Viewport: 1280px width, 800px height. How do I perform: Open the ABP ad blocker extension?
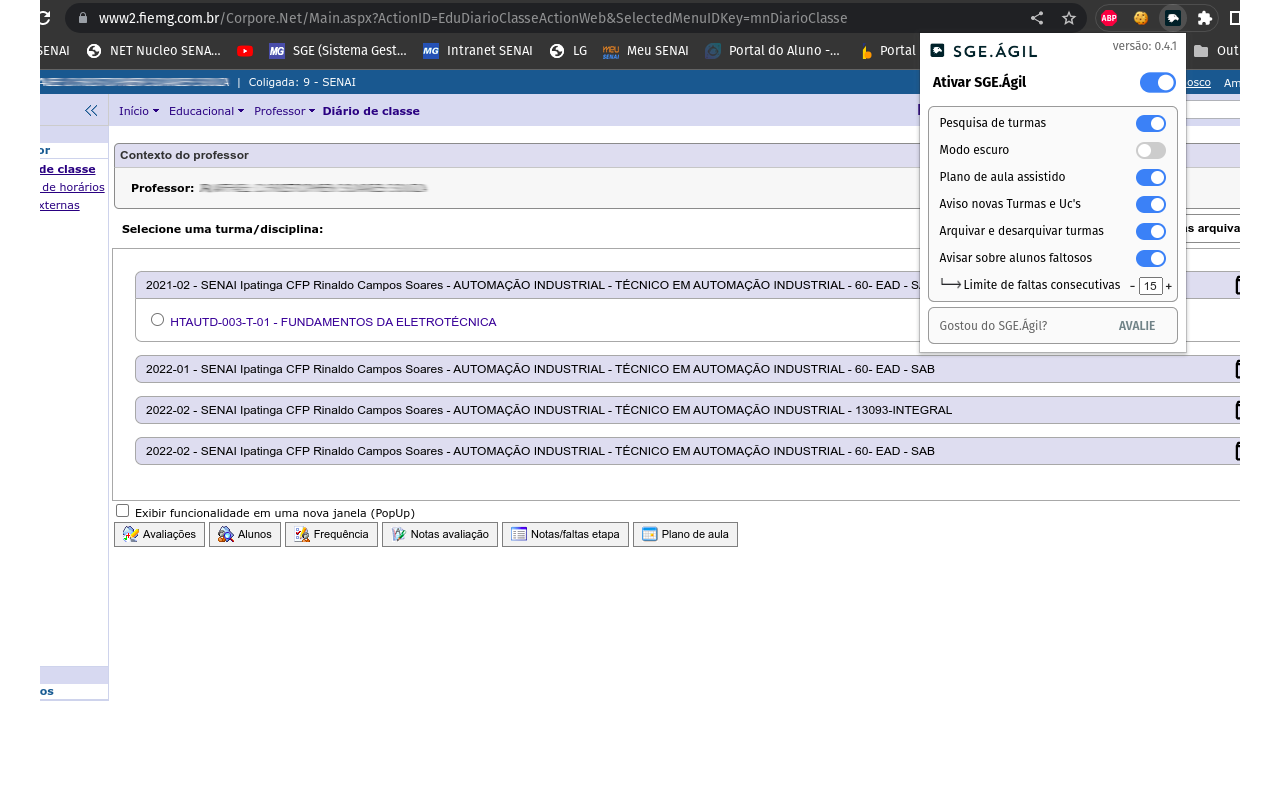click(1109, 18)
